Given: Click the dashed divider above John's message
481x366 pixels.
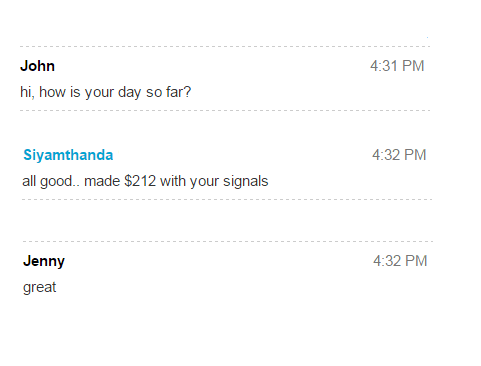Looking at the screenshot, I should (225, 47).
